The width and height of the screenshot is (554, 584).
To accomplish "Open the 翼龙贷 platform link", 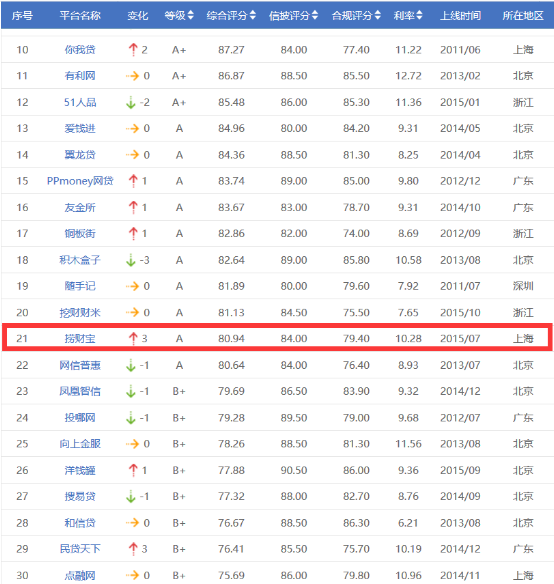I will 80,155.
